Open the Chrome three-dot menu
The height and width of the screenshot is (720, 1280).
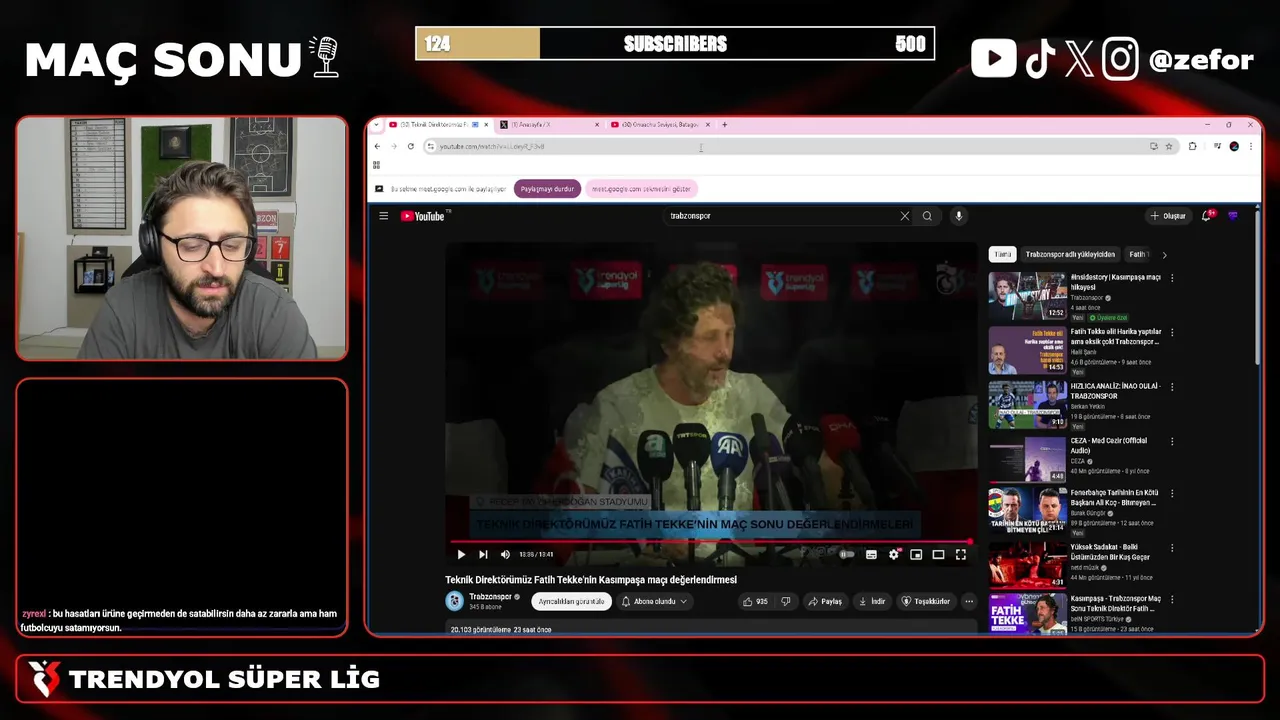pyautogui.click(x=1250, y=146)
